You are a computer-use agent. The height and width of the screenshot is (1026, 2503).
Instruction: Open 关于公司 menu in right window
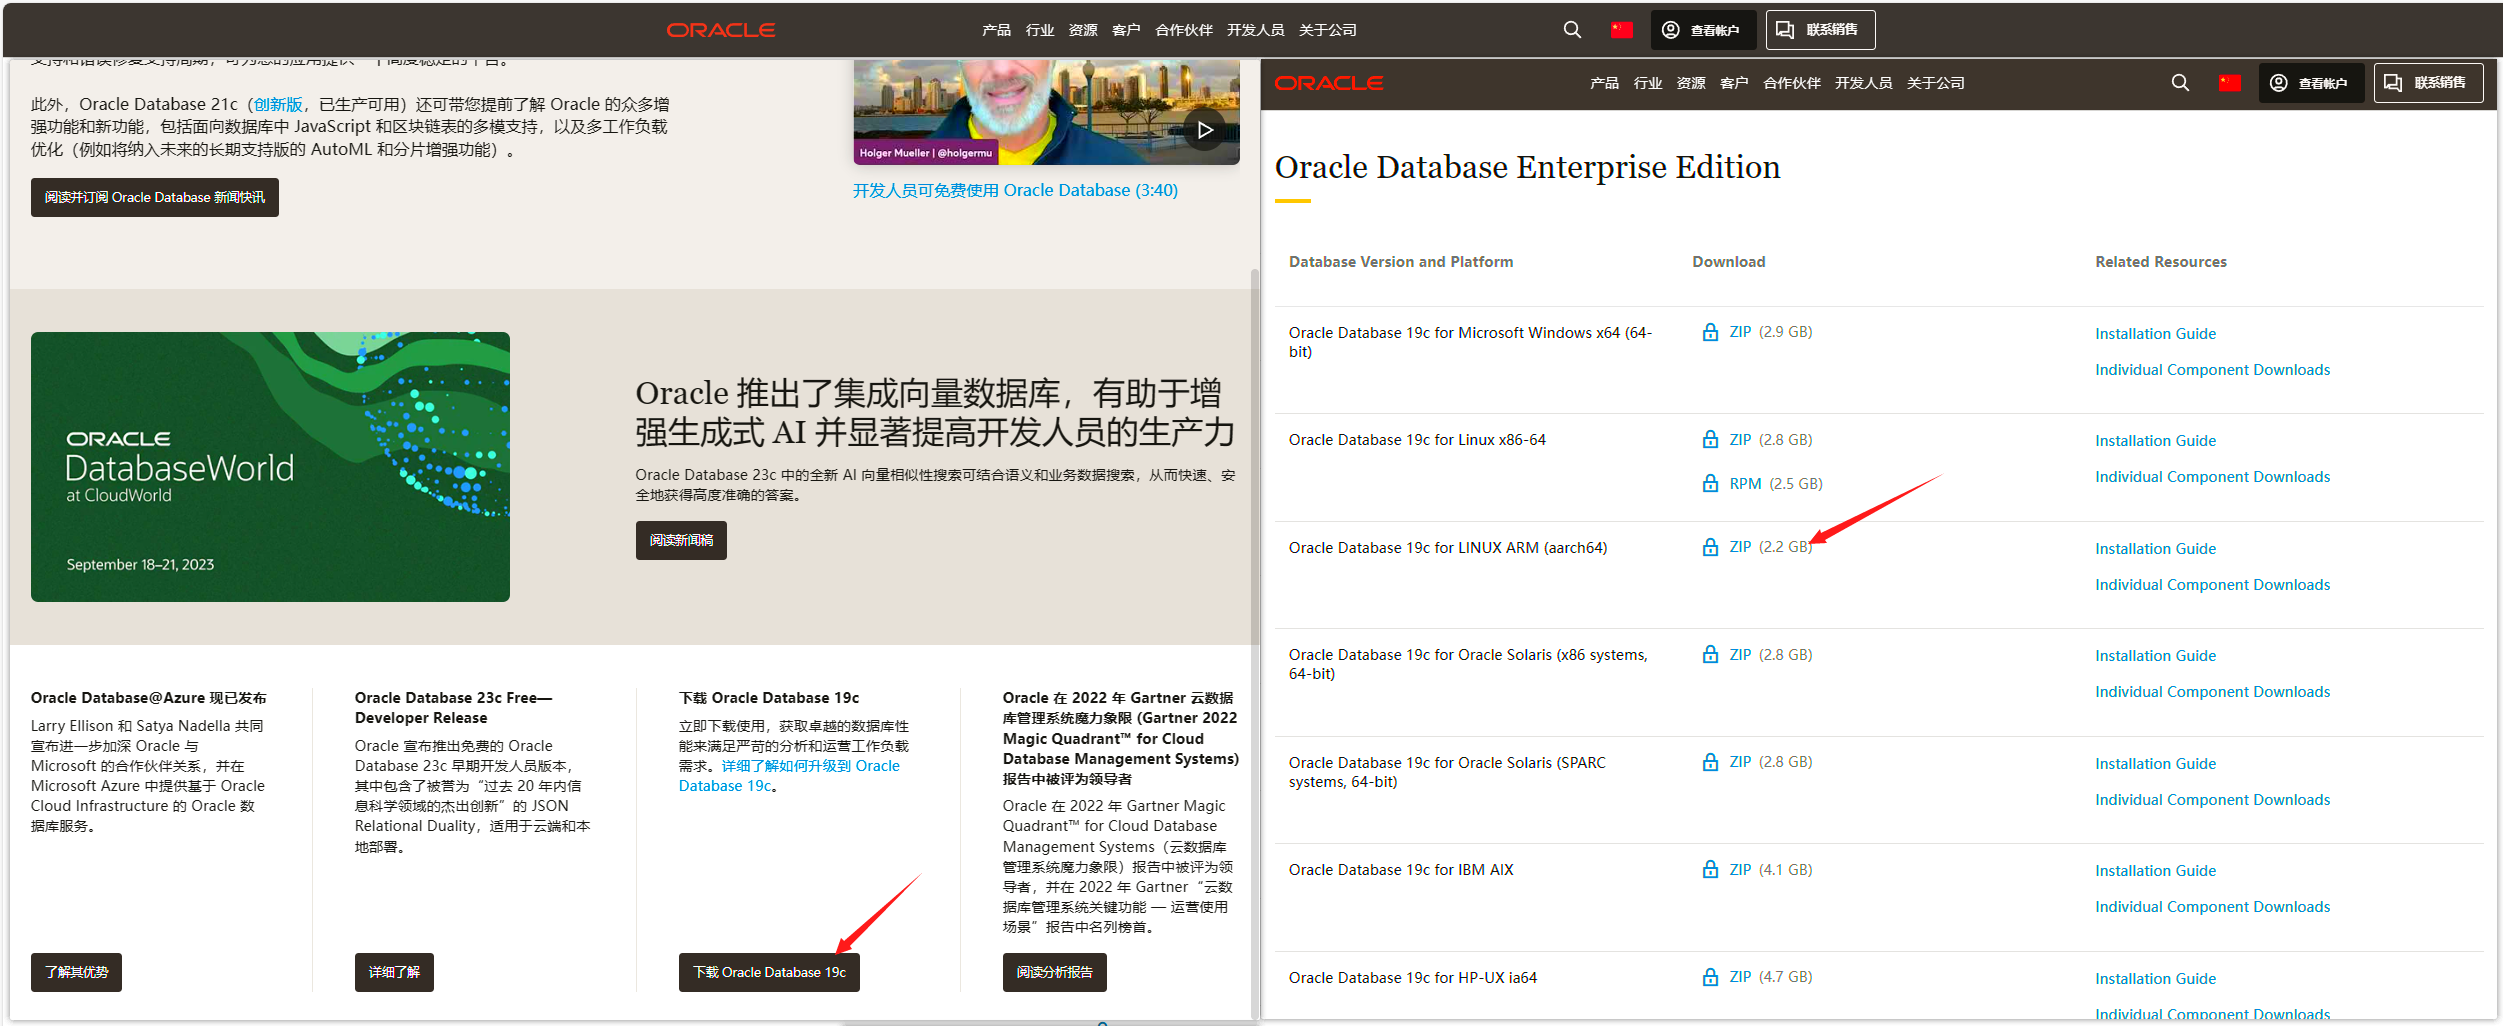[x=1936, y=83]
